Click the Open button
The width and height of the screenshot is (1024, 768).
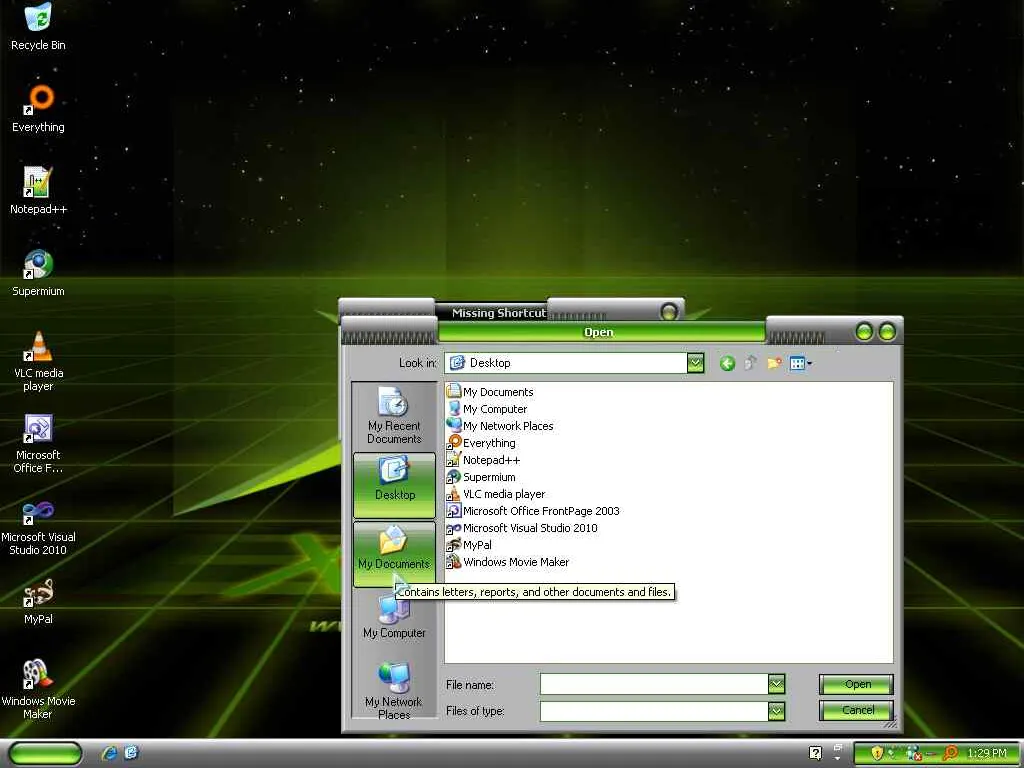click(856, 684)
